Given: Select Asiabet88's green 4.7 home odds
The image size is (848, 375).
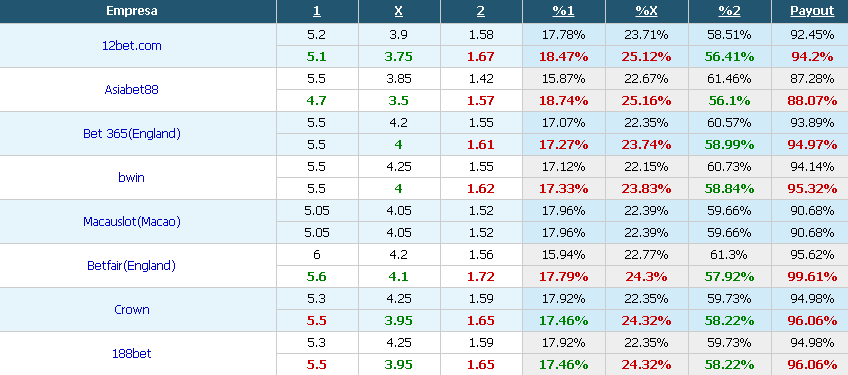Looking at the screenshot, I should tap(316, 101).
